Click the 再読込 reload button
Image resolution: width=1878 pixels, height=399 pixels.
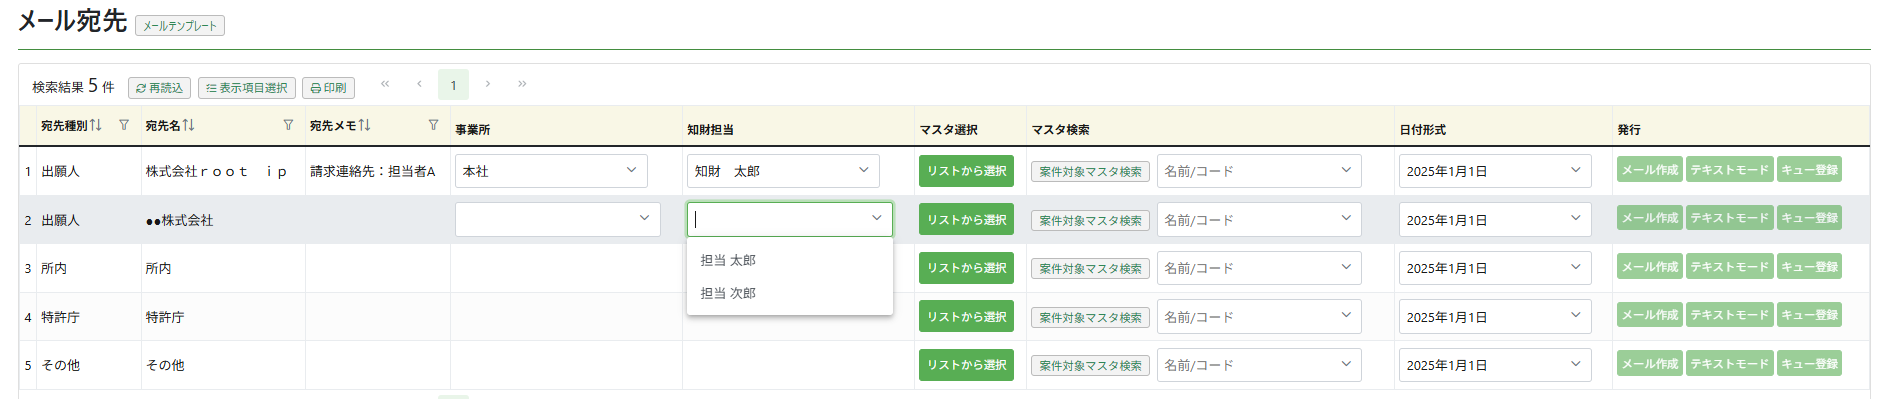159,88
